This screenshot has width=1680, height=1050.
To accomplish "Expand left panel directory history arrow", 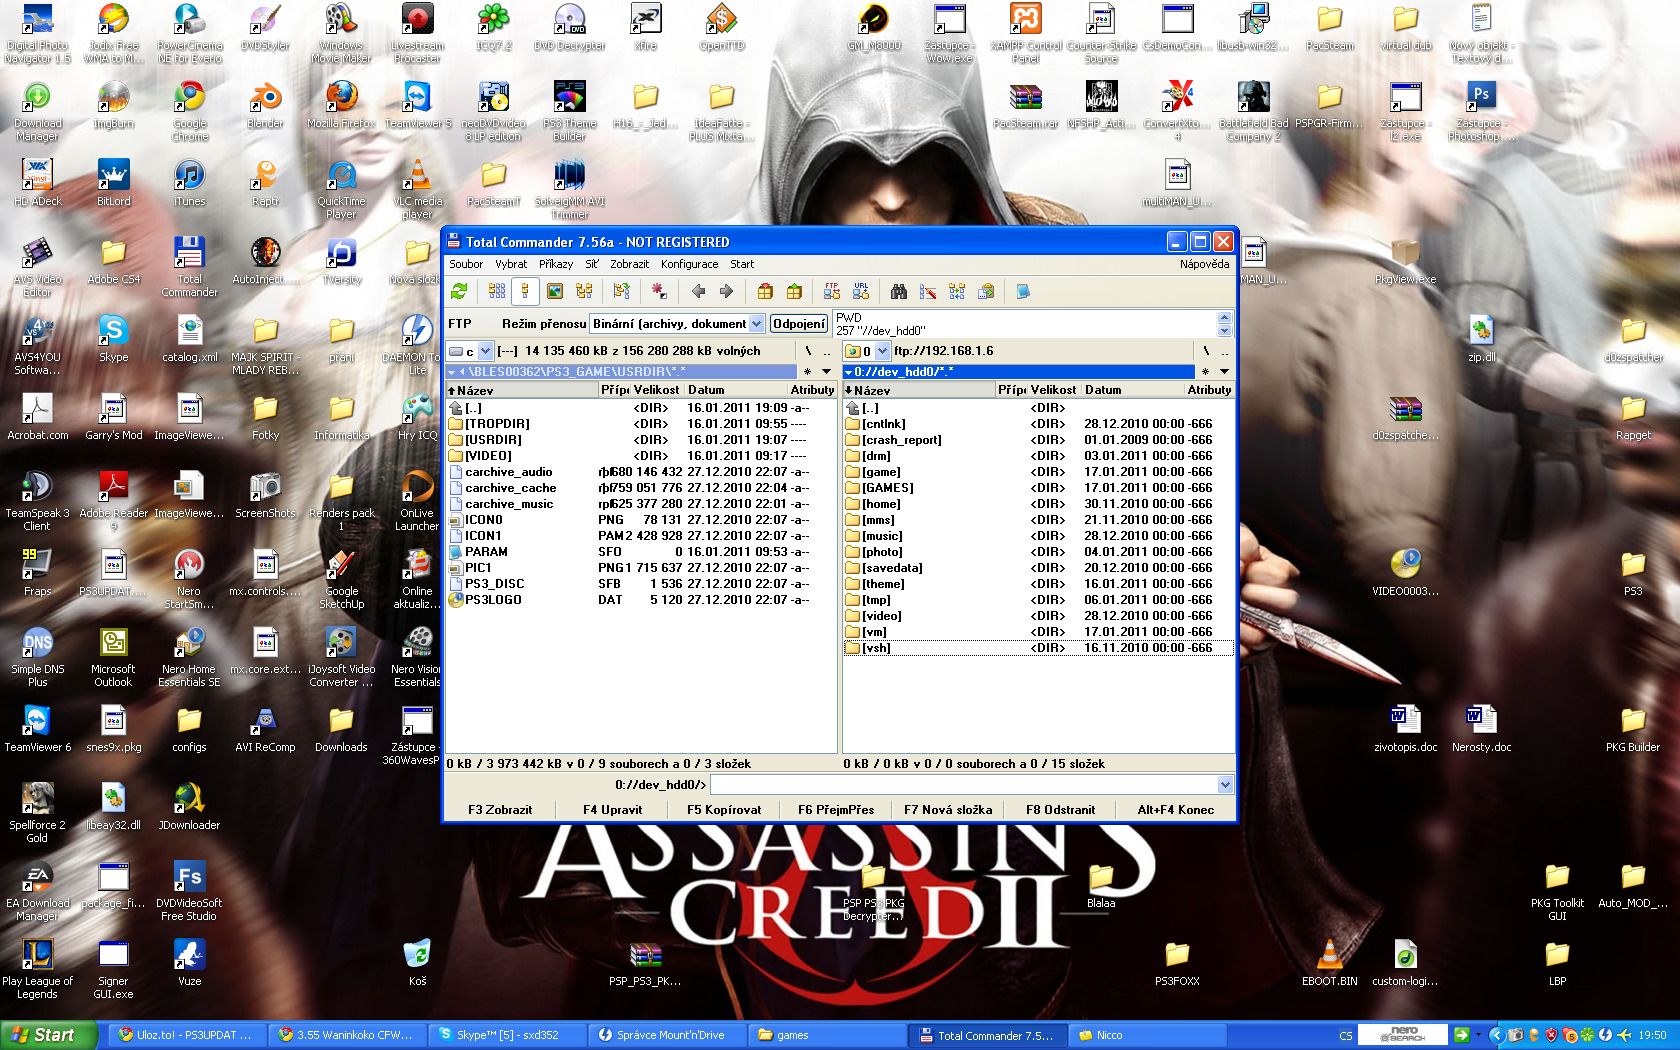I will point(826,372).
